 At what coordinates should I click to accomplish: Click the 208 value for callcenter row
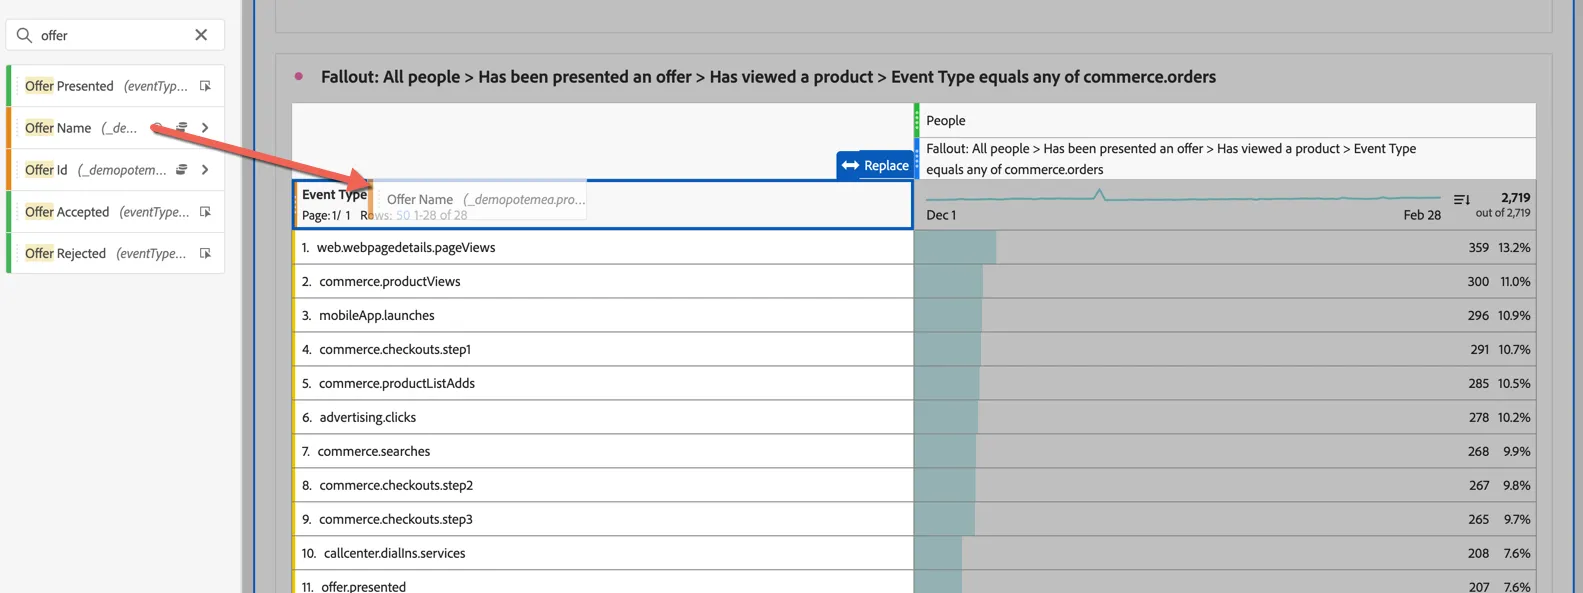click(x=1478, y=553)
